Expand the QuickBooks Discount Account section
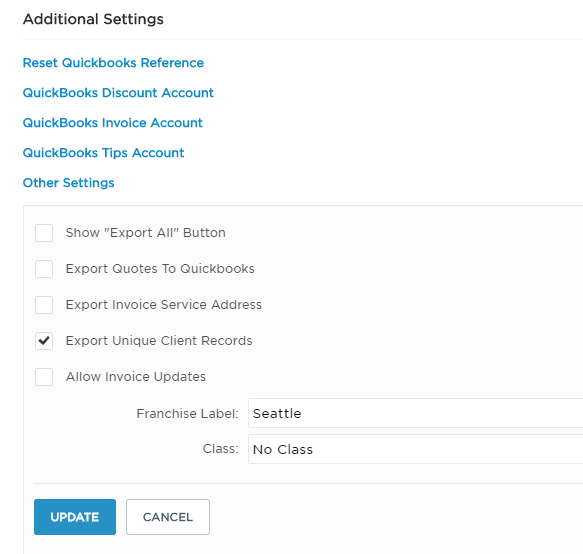Image resolution: width=583 pixels, height=554 pixels. [118, 93]
